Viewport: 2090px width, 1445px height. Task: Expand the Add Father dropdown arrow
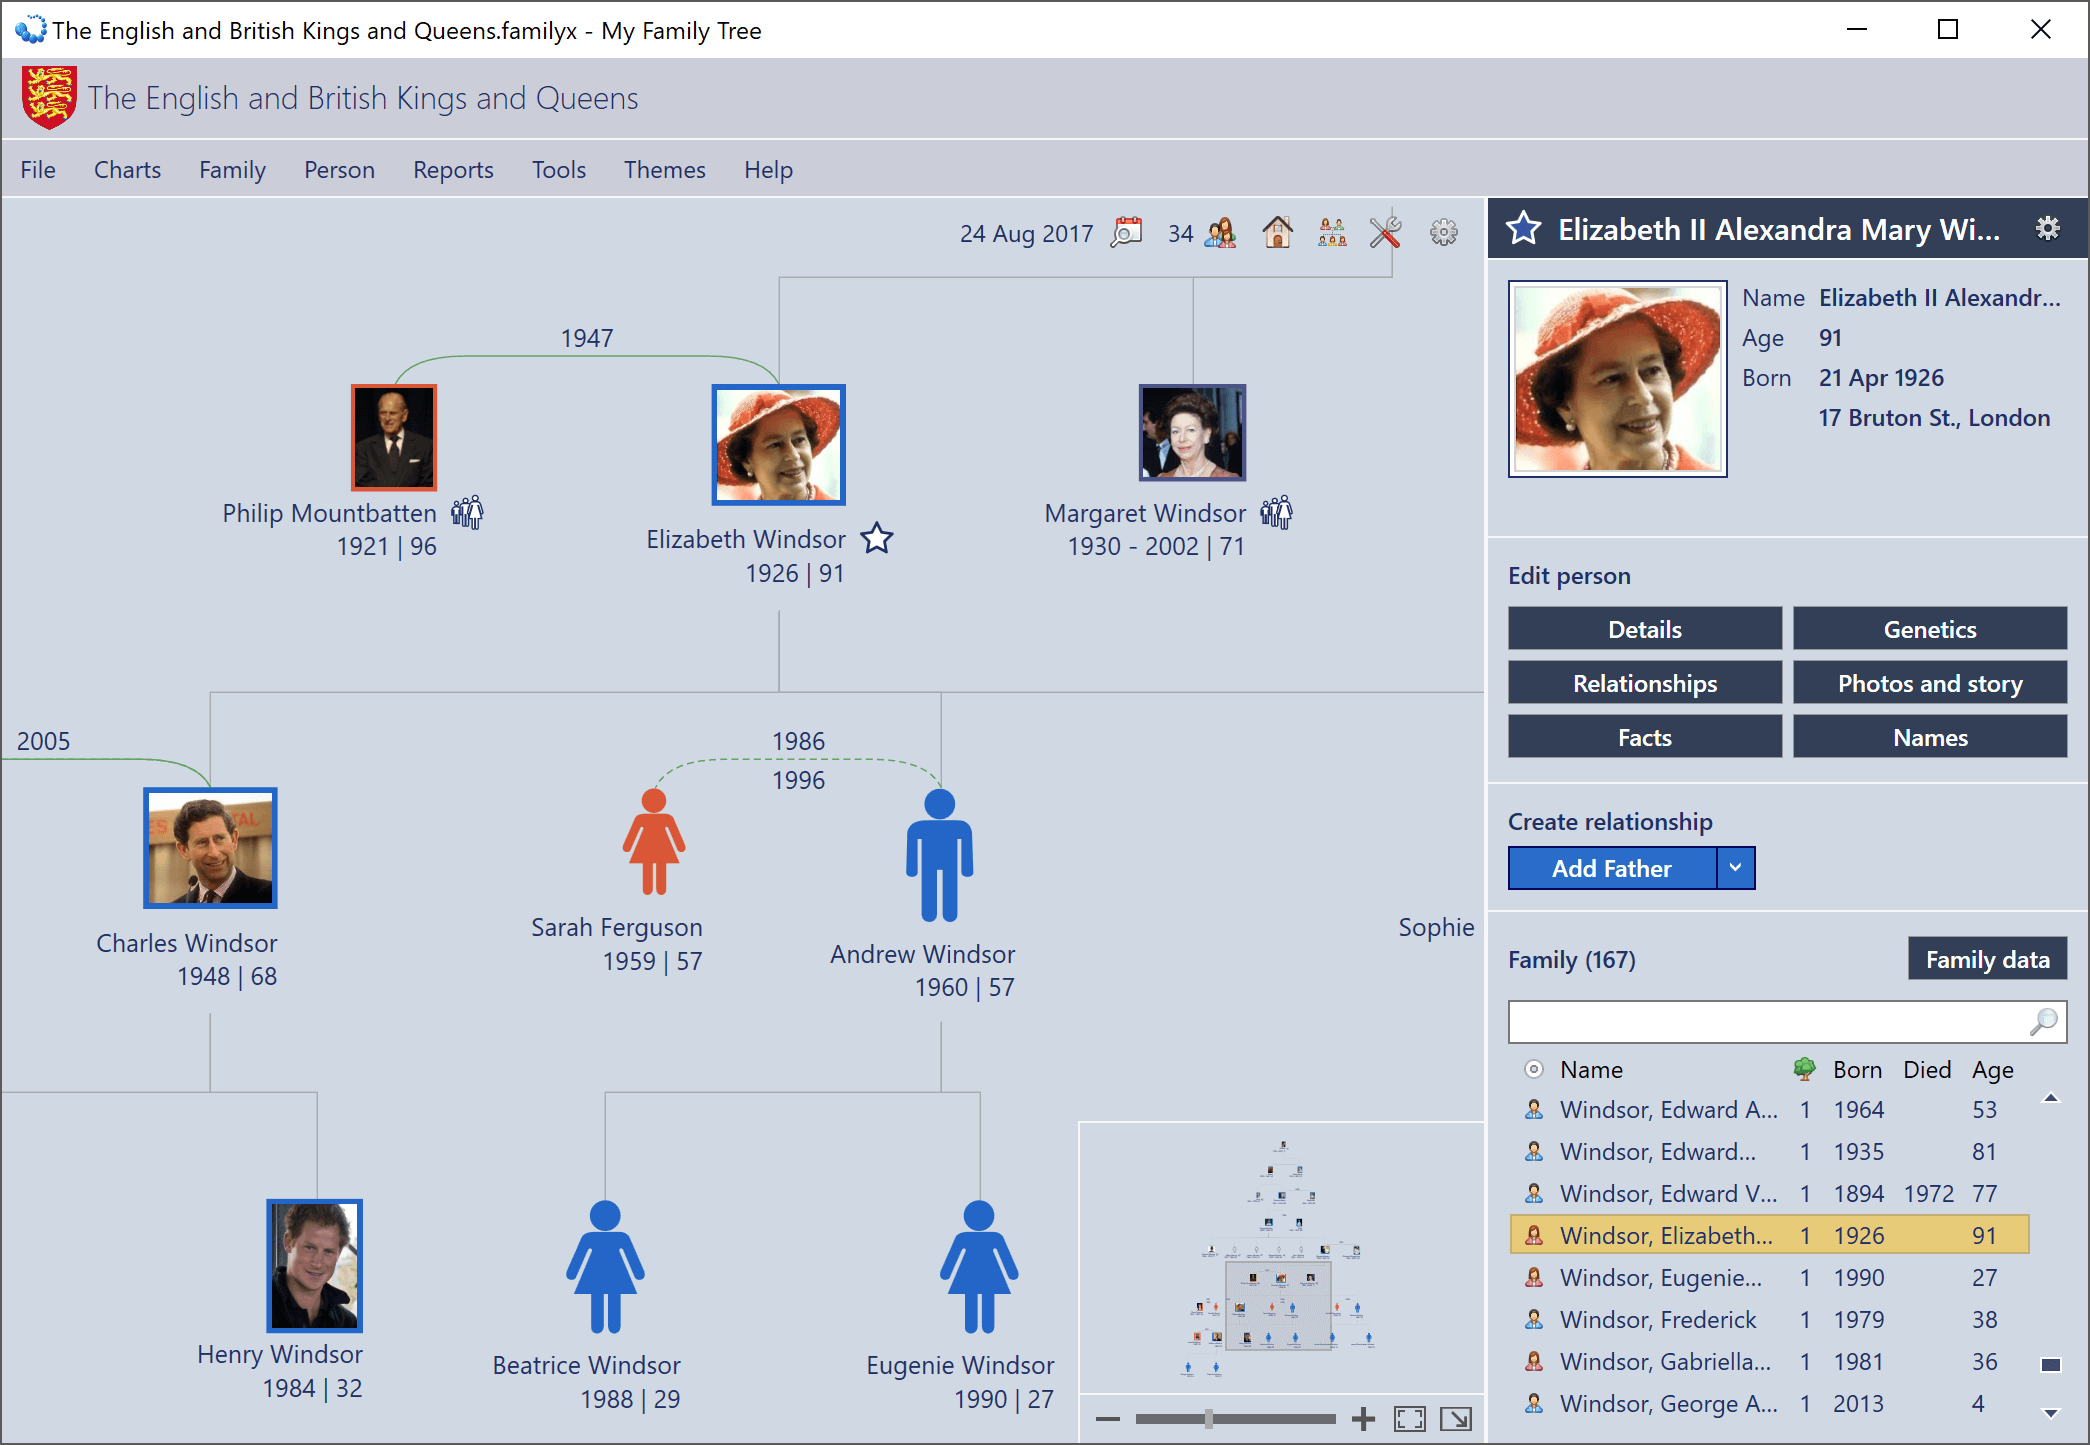[x=1736, y=868]
